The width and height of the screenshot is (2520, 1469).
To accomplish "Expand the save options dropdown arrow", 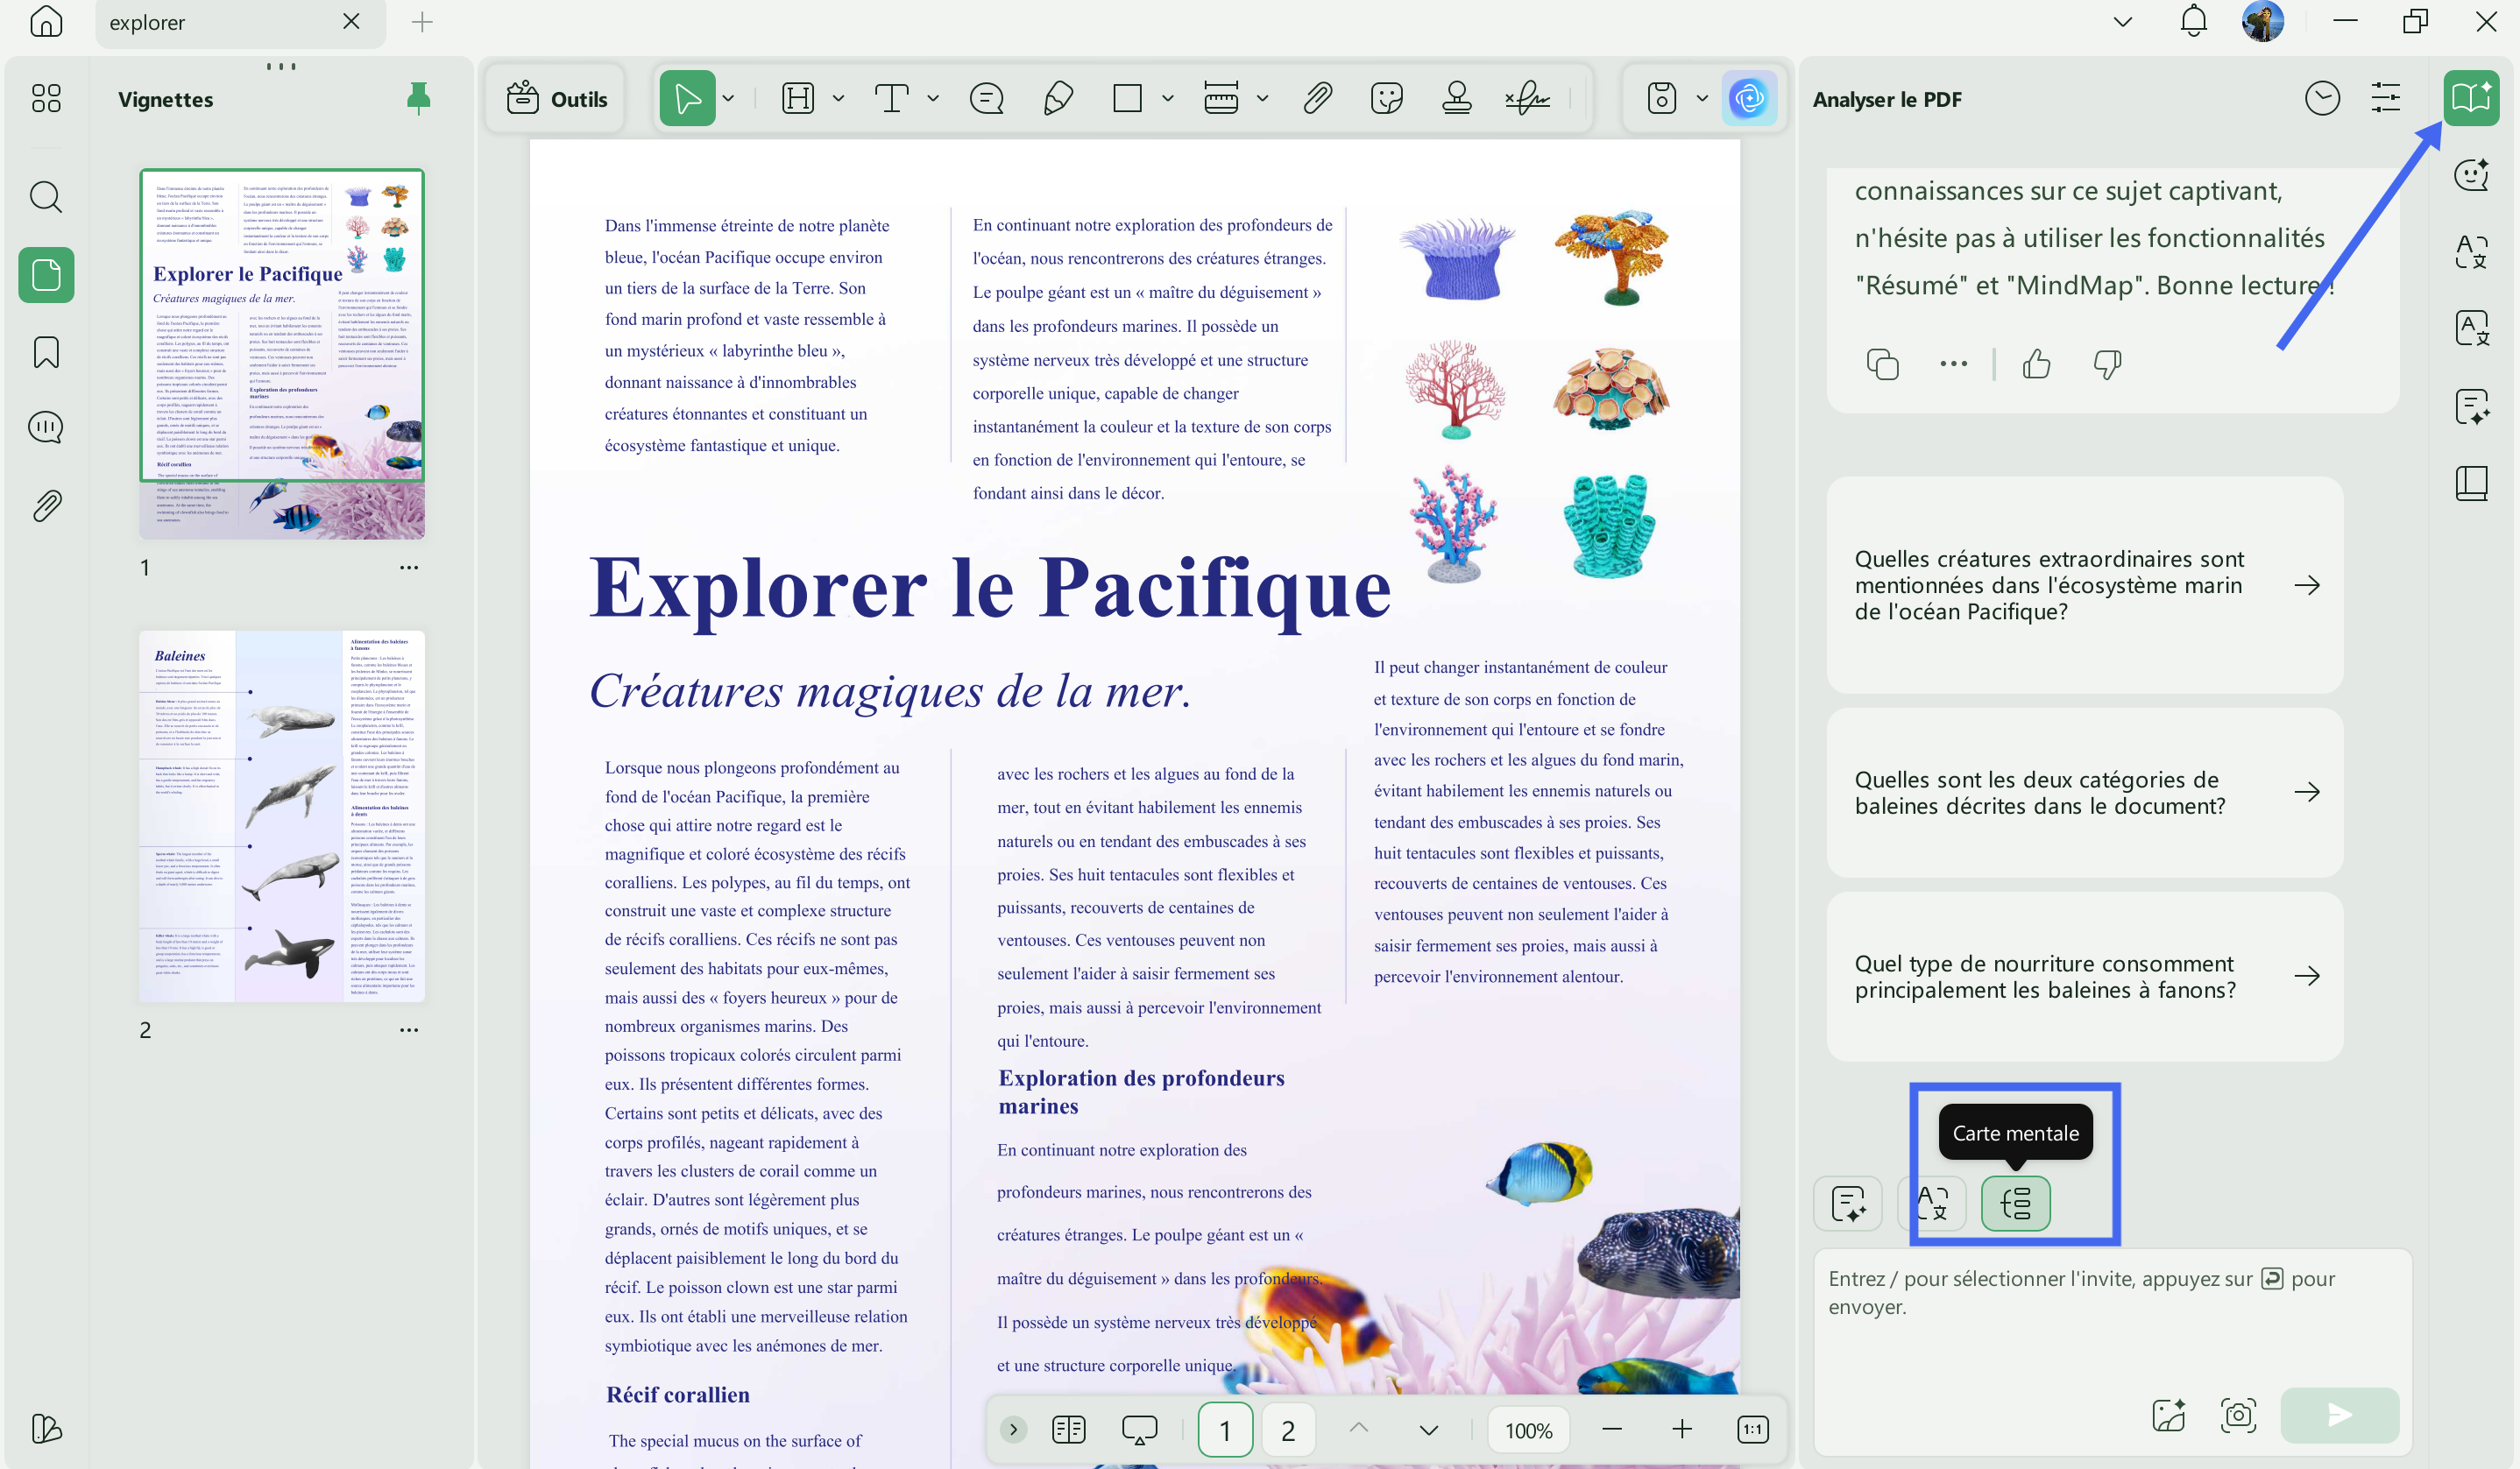I will (x=1702, y=98).
